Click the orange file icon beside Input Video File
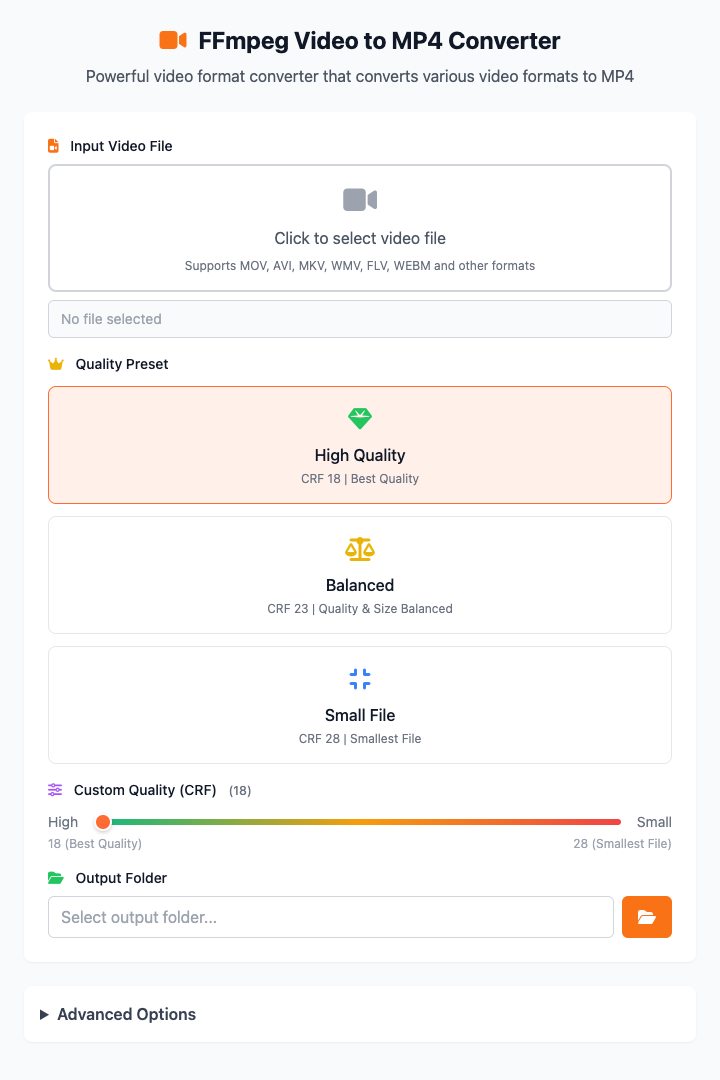 [53, 146]
